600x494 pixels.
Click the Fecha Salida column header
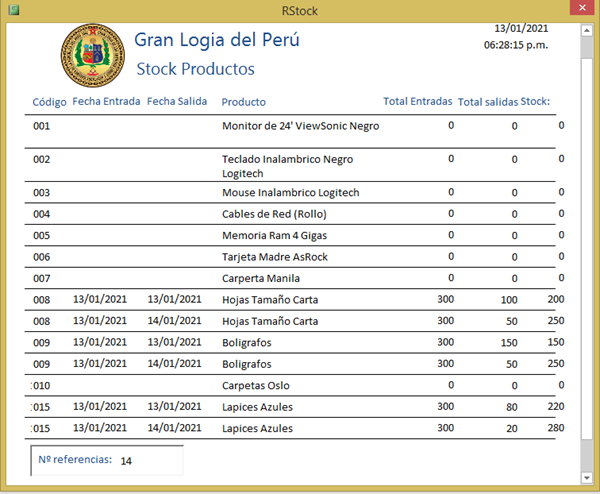pos(177,101)
